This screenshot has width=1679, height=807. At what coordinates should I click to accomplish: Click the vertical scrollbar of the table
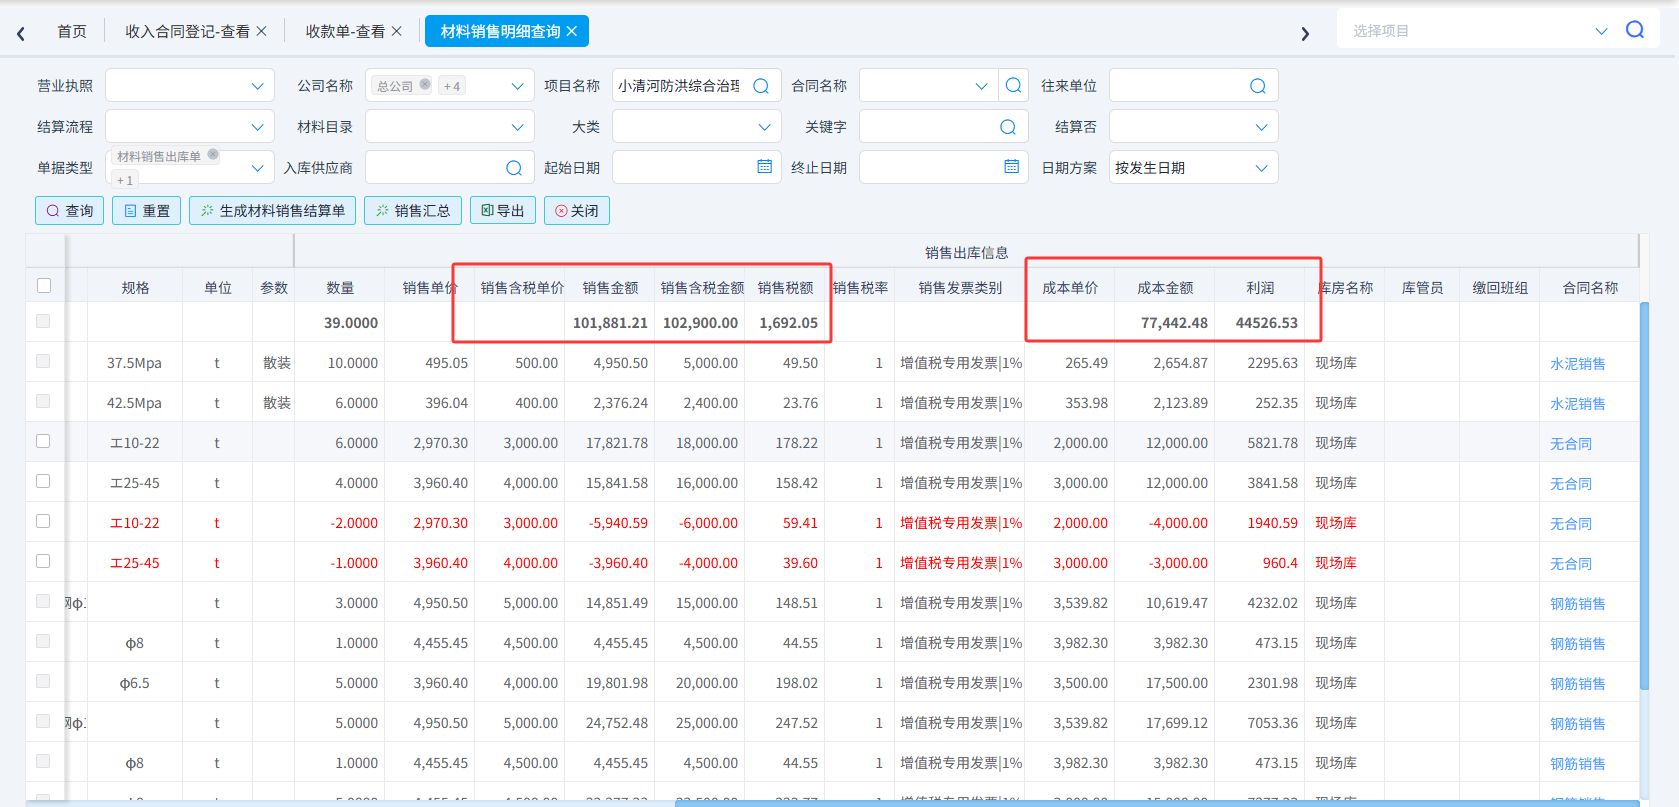pos(1645,495)
